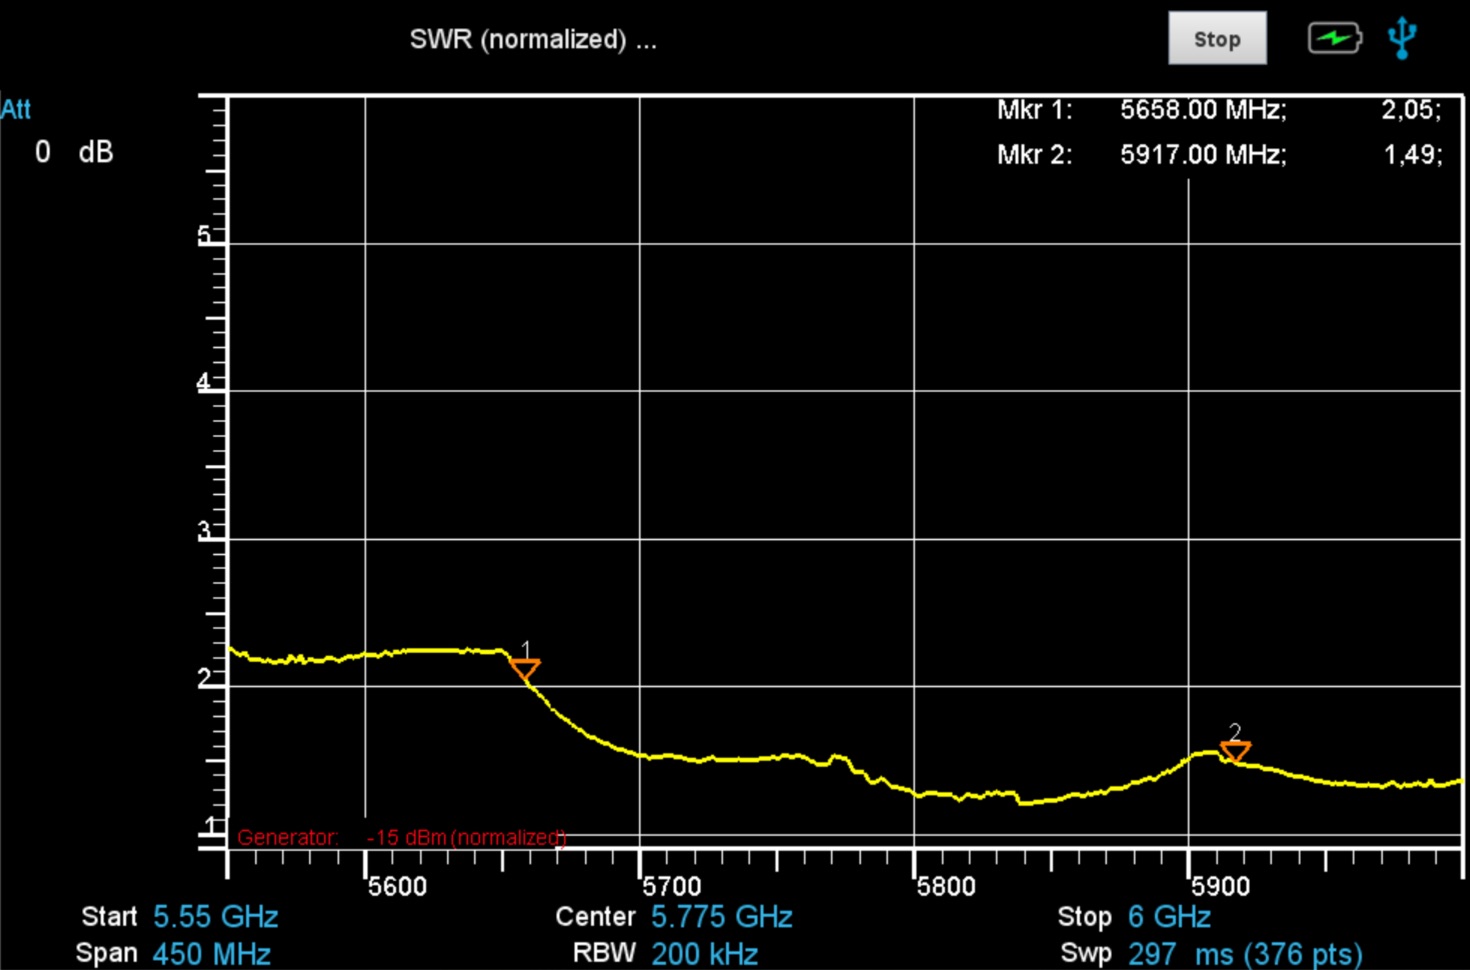
Task: Click the 5900 frequency axis label
Action: [x=1220, y=886]
